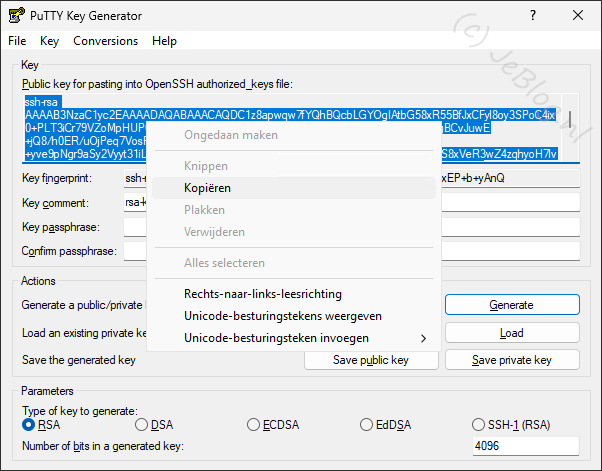Image resolution: width=602 pixels, height=471 pixels.
Task: Click the title bar help question mark
Action: point(532,16)
